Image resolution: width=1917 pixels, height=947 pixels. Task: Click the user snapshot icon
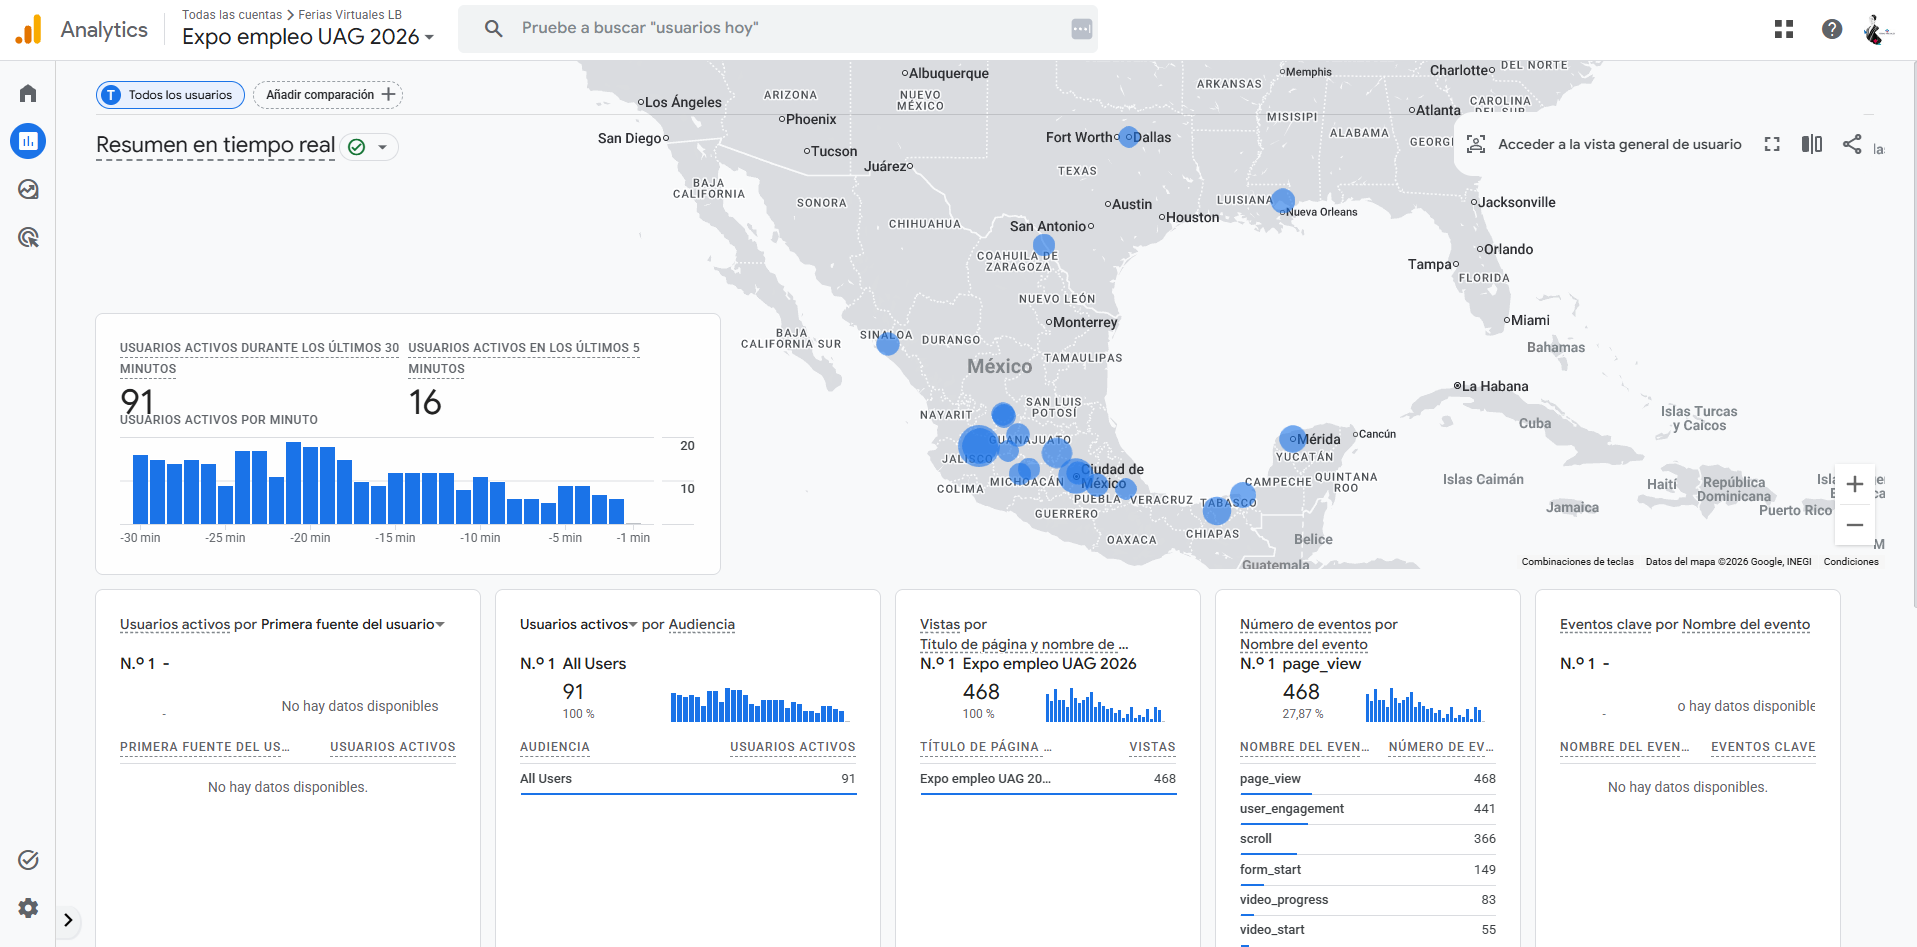tap(1476, 144)
